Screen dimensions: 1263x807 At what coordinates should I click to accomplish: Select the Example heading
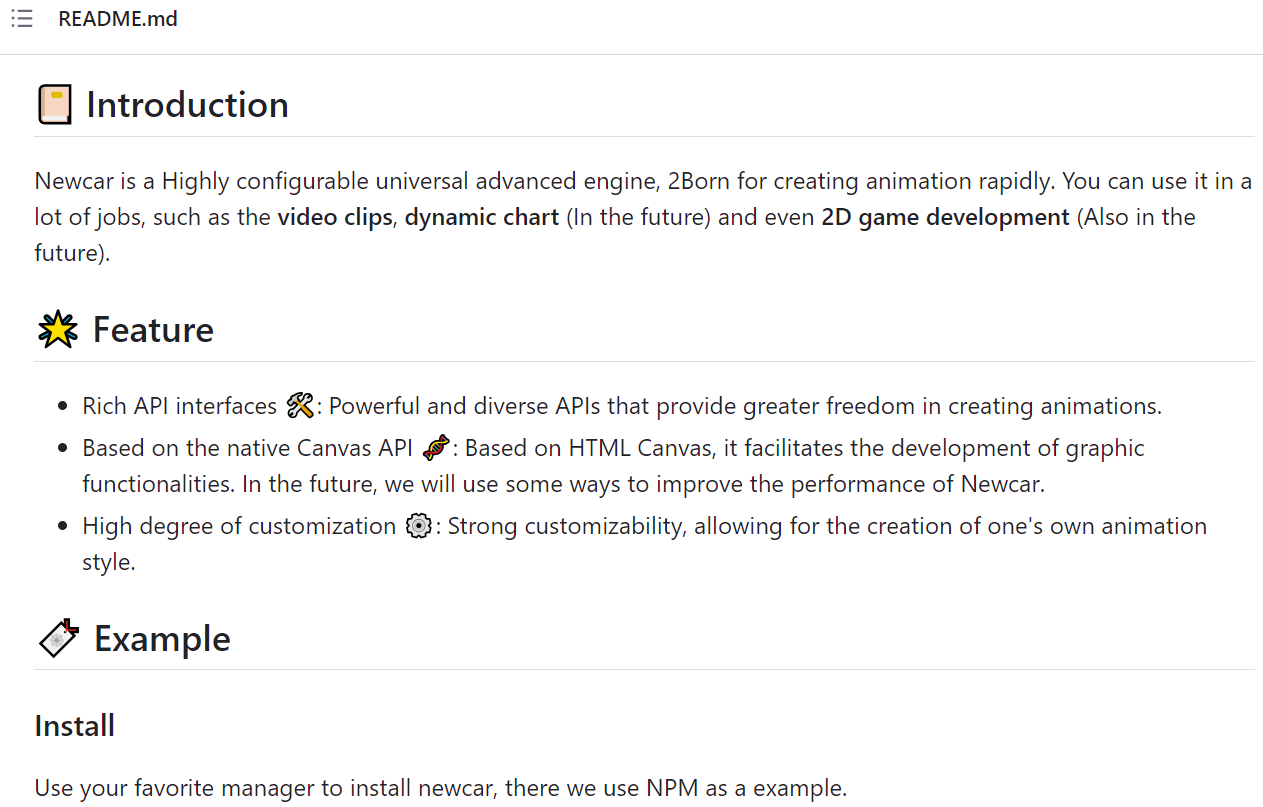162,638
